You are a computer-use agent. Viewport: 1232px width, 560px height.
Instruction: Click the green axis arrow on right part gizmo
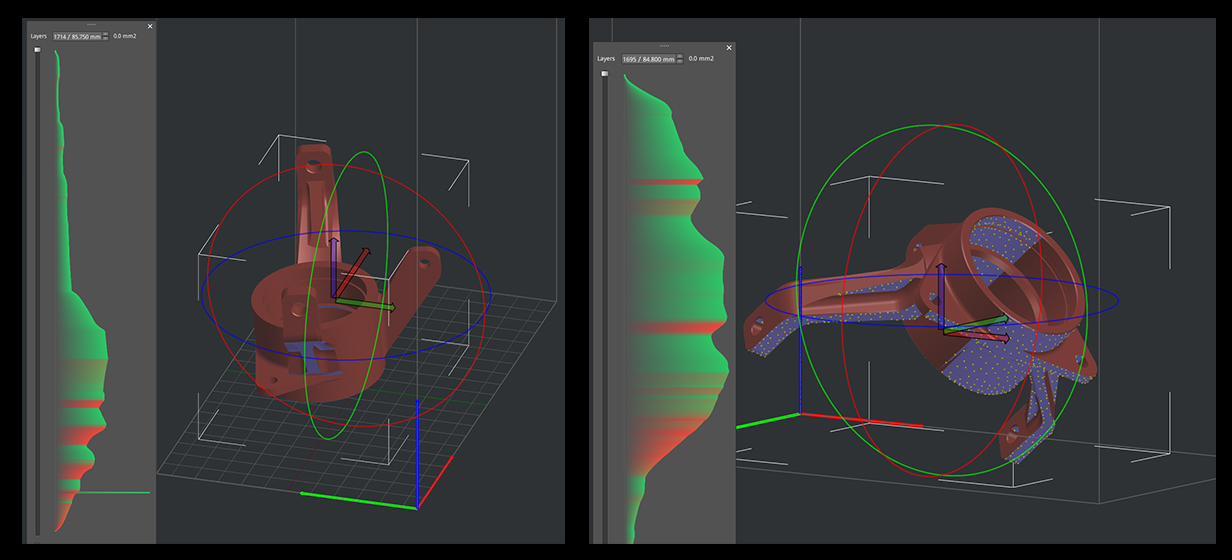[x=977, y=326]
